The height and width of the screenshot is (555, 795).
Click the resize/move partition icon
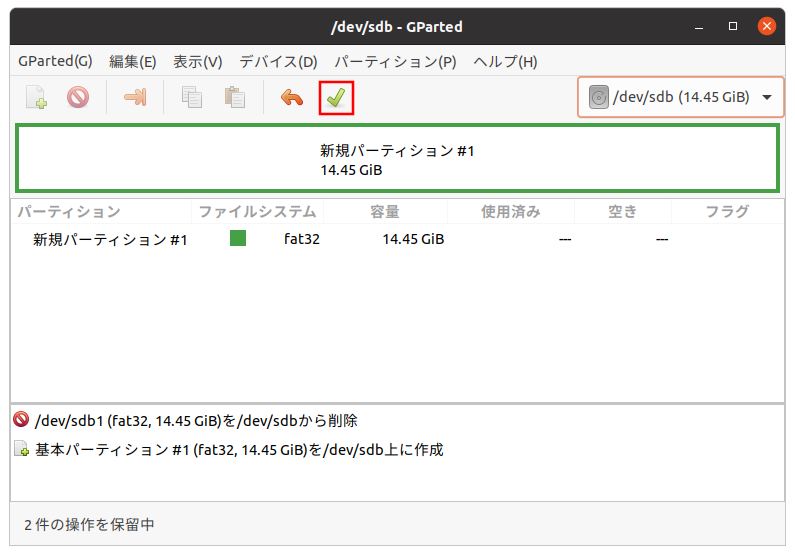[134, 98]
